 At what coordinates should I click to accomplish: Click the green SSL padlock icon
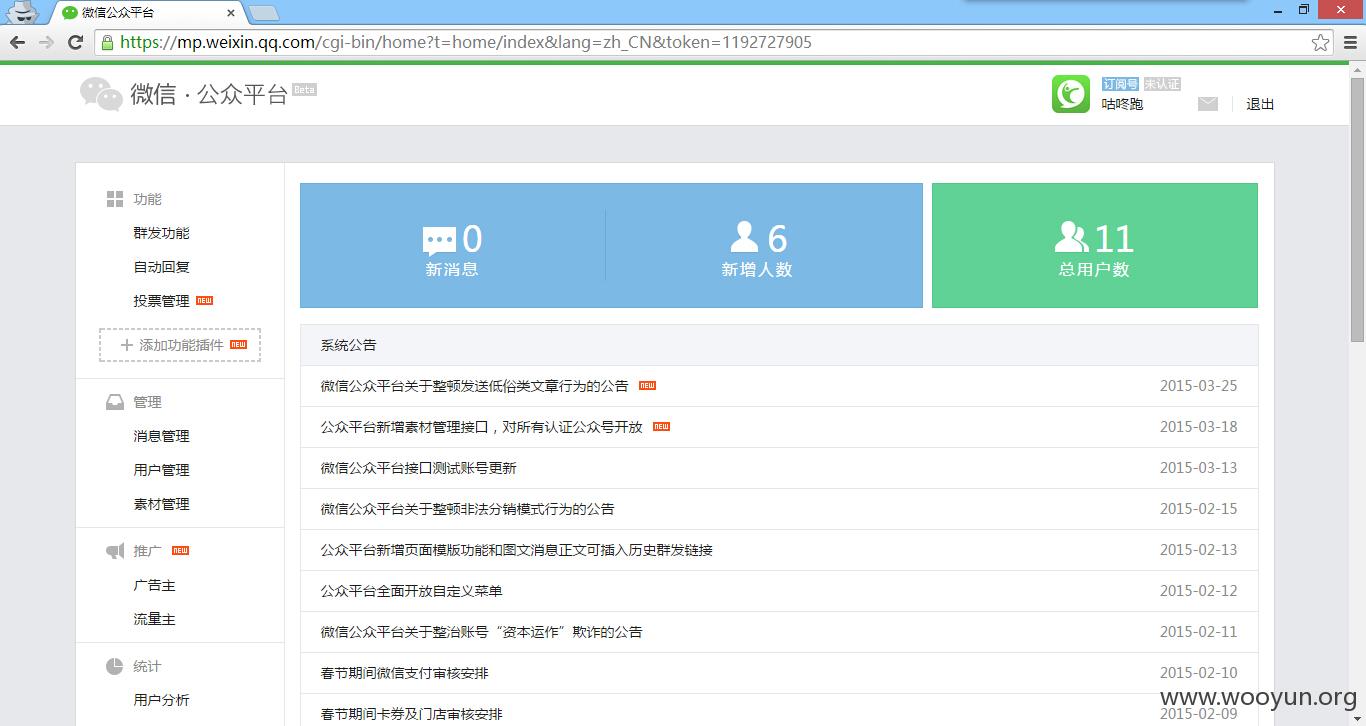click(x=107, y=42)
